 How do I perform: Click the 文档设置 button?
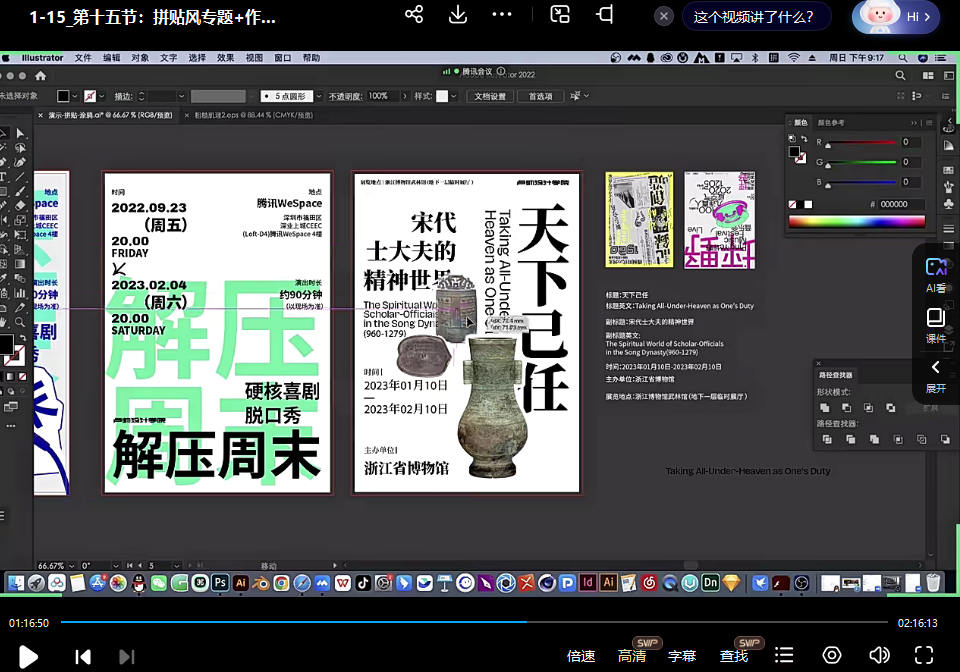(x=489, y=96)
